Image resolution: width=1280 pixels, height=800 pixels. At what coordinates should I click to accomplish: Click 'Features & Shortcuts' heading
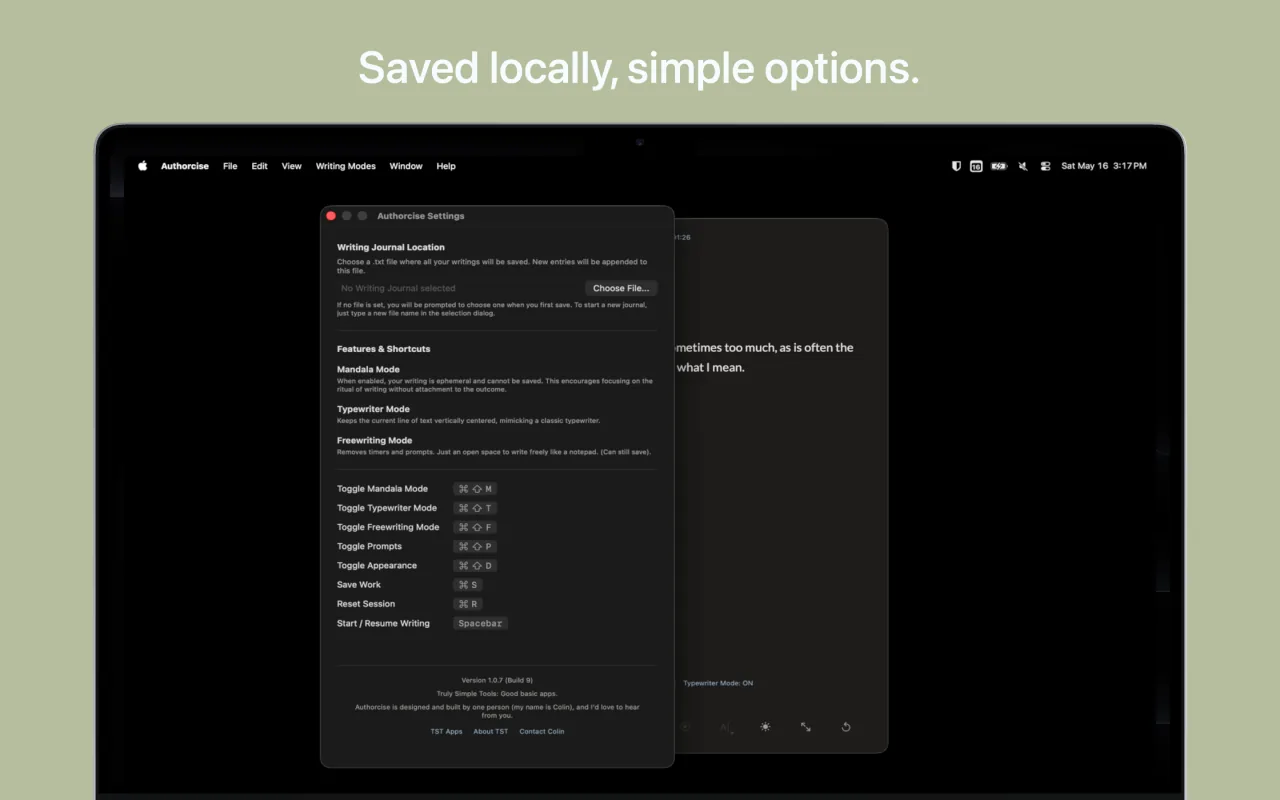tap(384, 349)
